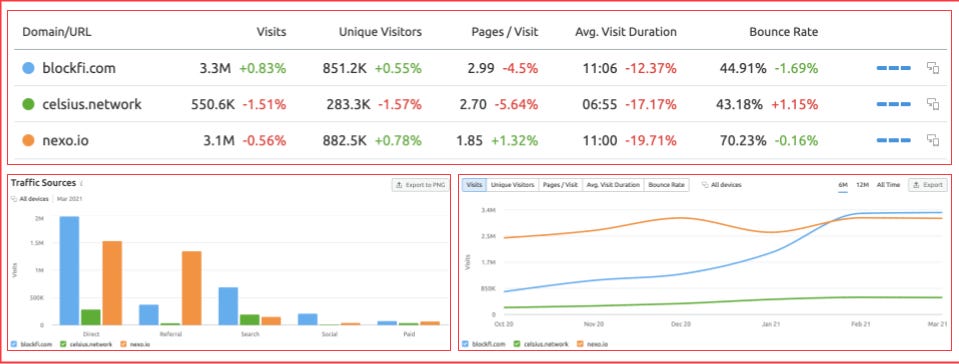
Task: Click the 851.2K unique visitors value
Action: tap(345, 69)
